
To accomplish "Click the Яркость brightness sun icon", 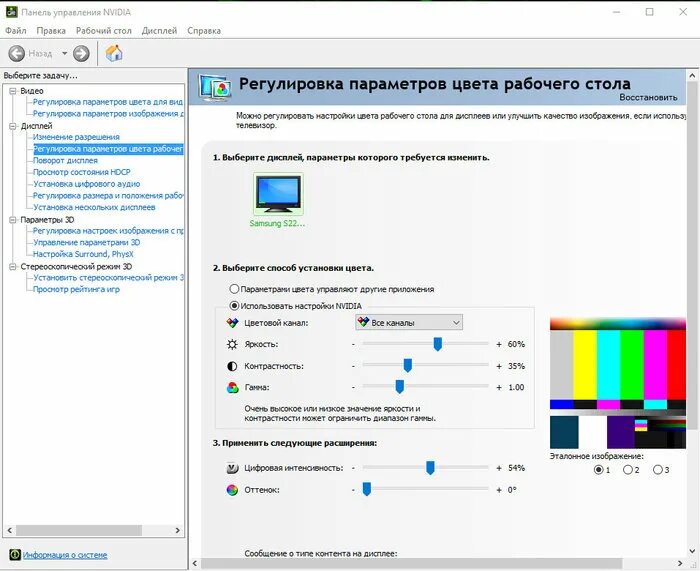I will pyautogui.click(x=232, y=344).
